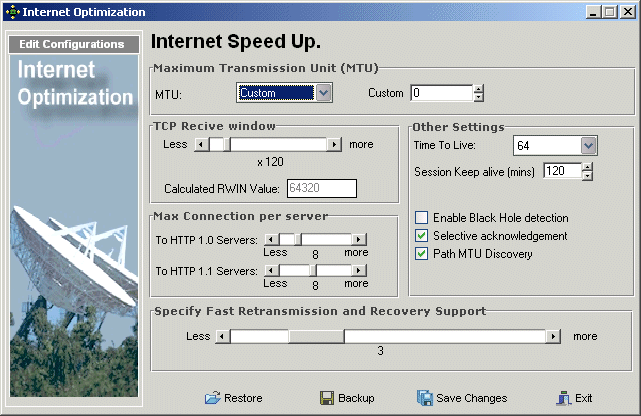
Task: Close the Internet Optimization window
Action: pos(628,12)
